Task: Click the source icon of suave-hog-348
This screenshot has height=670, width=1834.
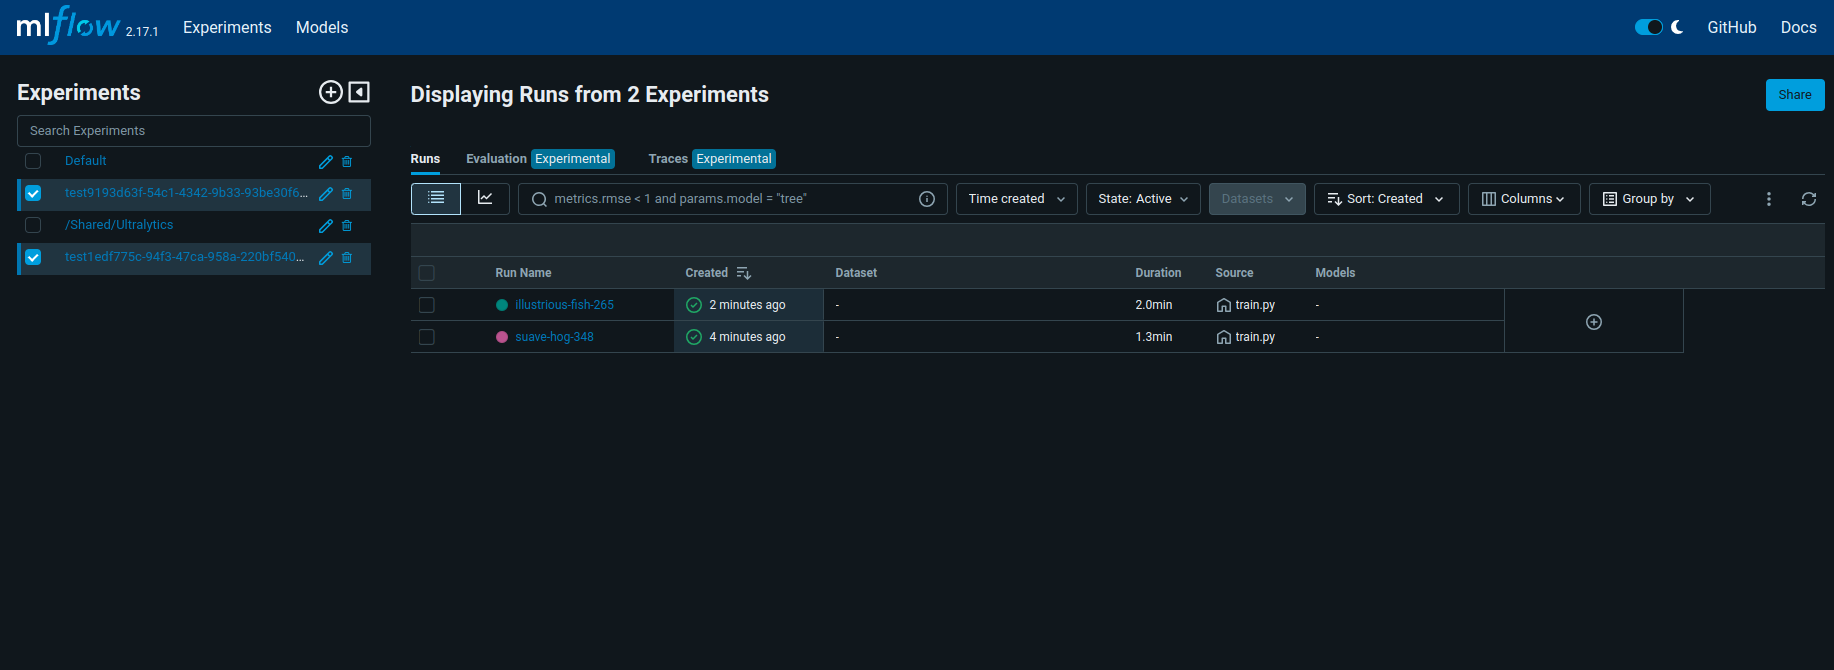Action: coord(1223,337)
